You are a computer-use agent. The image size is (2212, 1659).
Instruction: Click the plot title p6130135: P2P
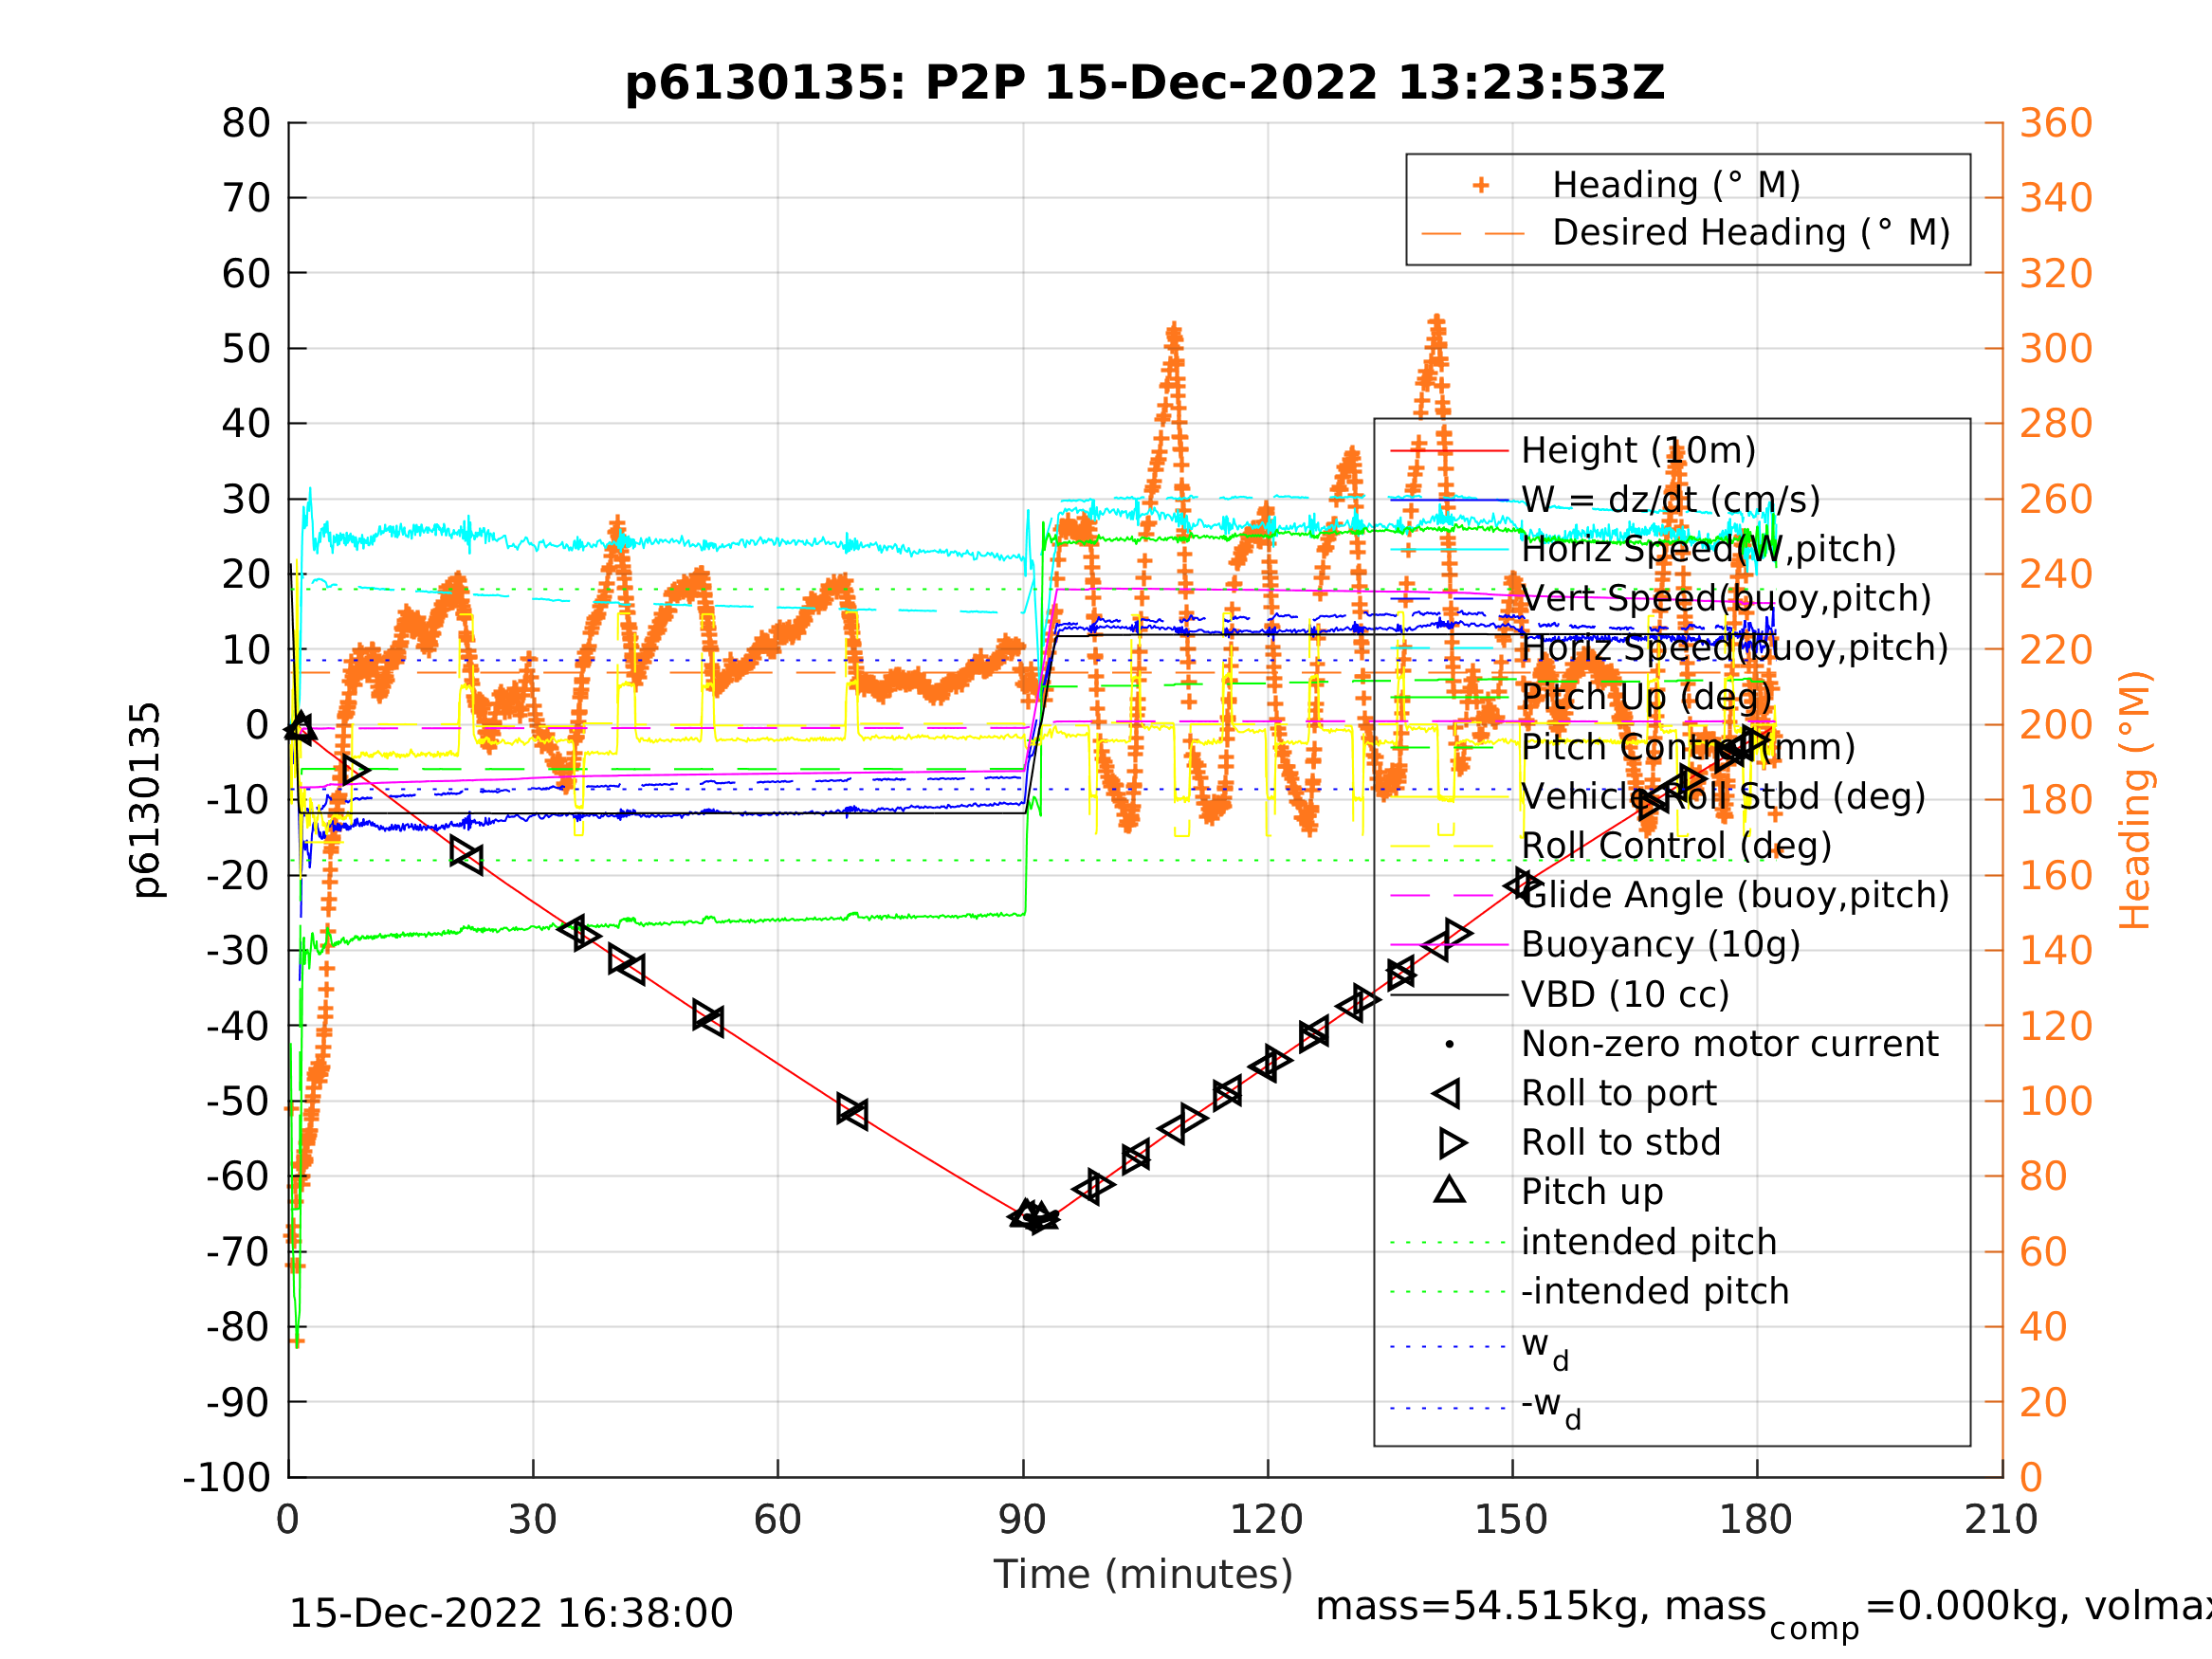(x=1144, y=83)
